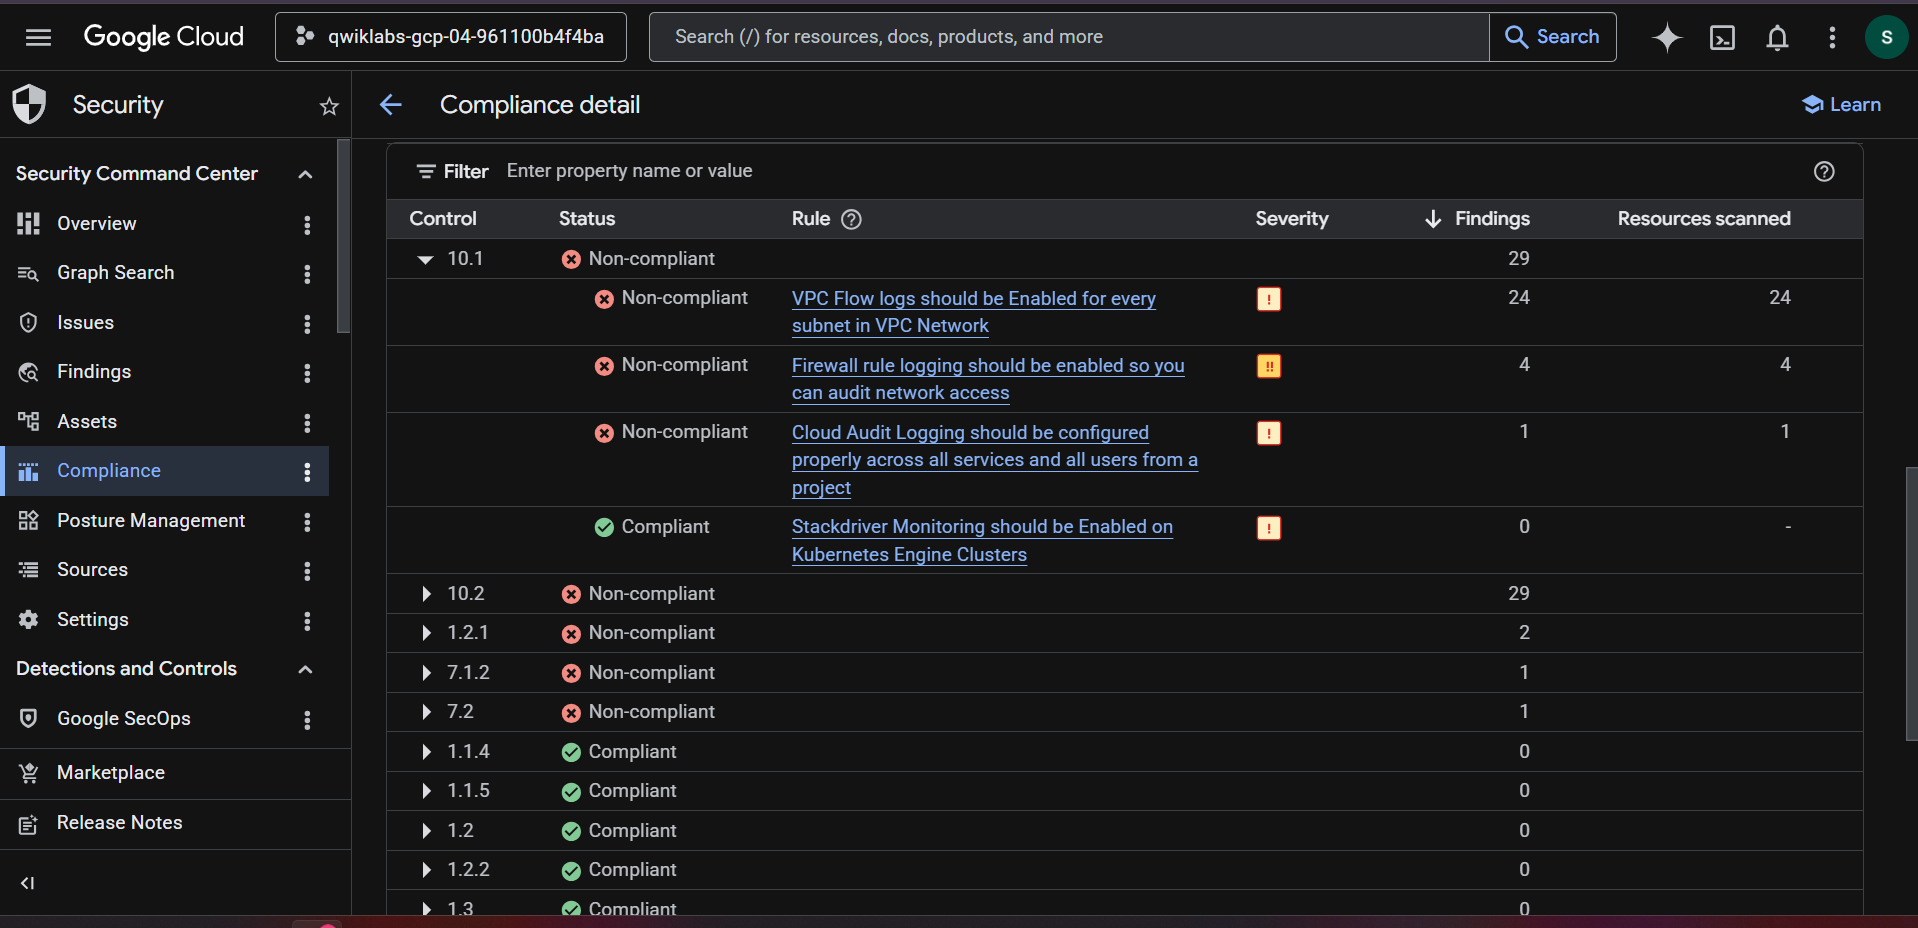Collapse the Detections and Controls section
Screen dimensions: 1918x928
coord(305,669)
